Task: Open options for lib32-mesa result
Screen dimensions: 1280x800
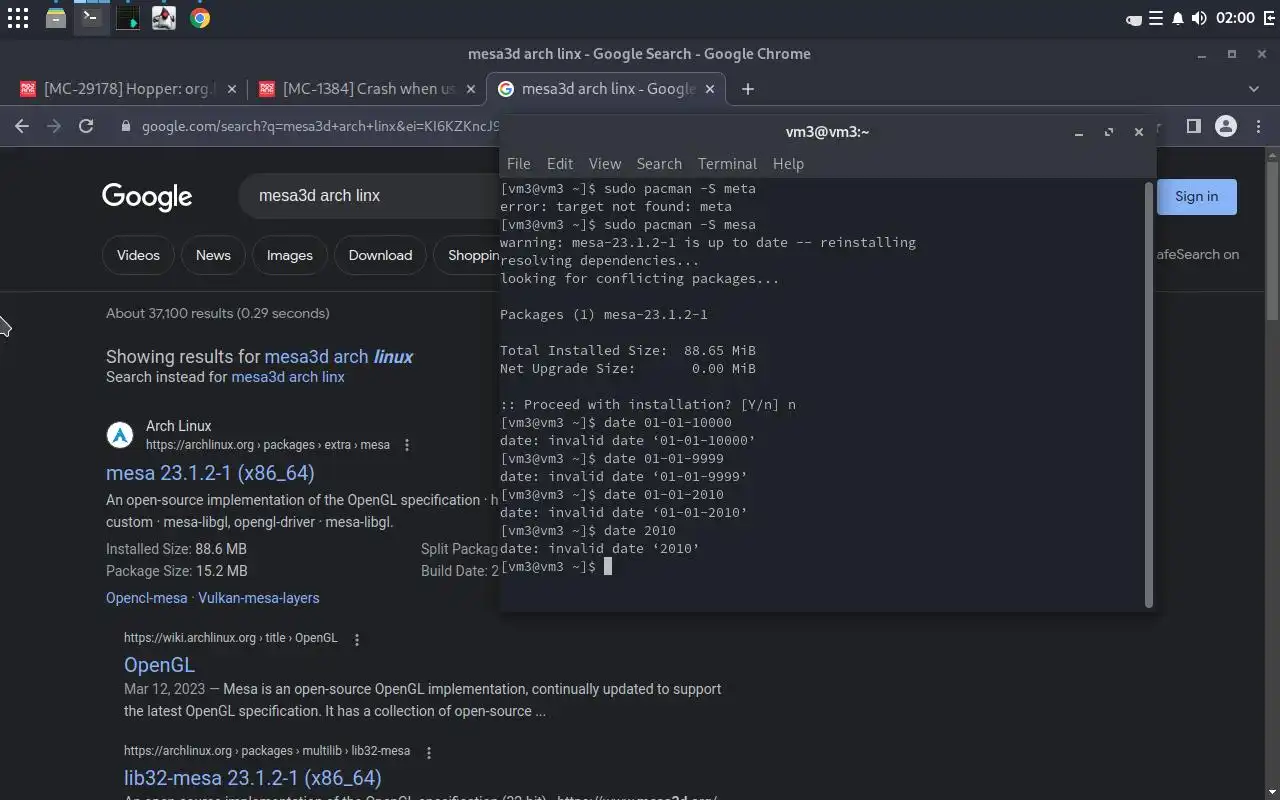Action: (x=429, y=752)
